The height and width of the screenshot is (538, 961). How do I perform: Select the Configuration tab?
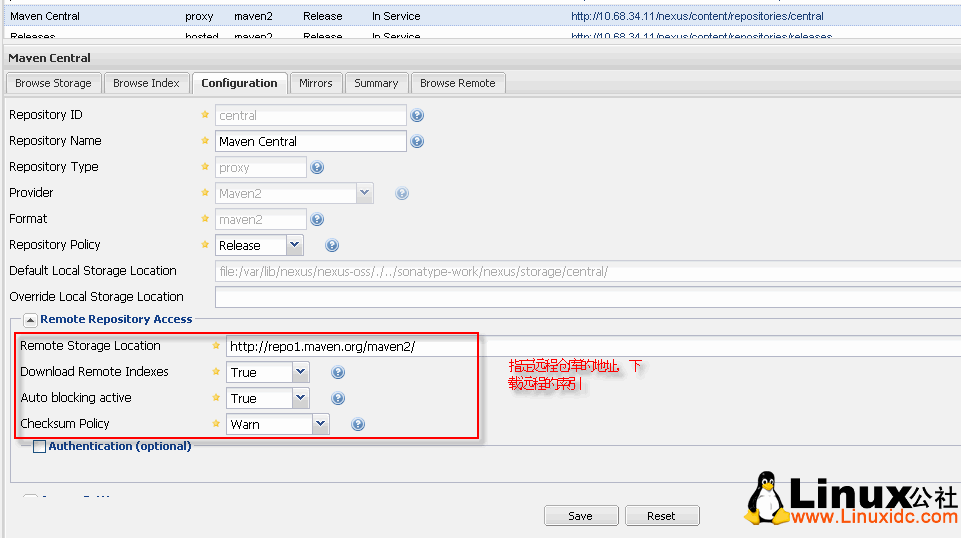click(x=239, y=83)
